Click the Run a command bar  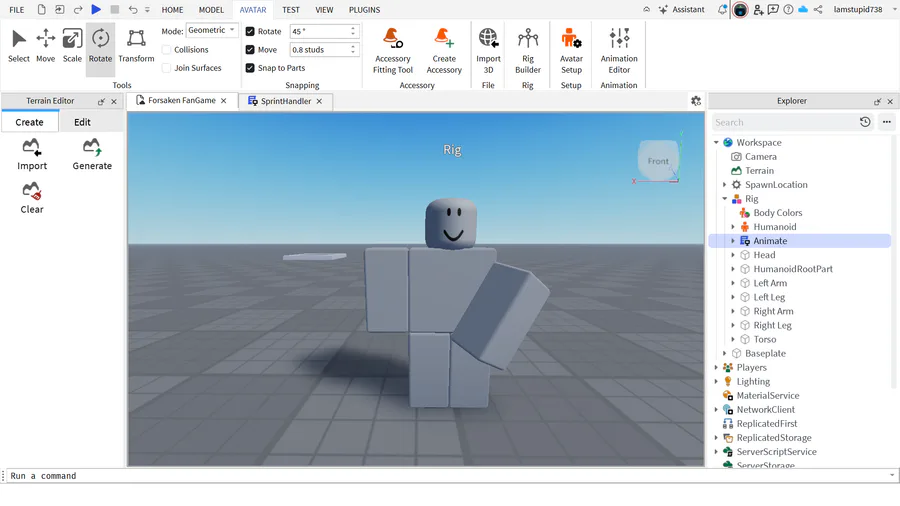tap(448, 476)
